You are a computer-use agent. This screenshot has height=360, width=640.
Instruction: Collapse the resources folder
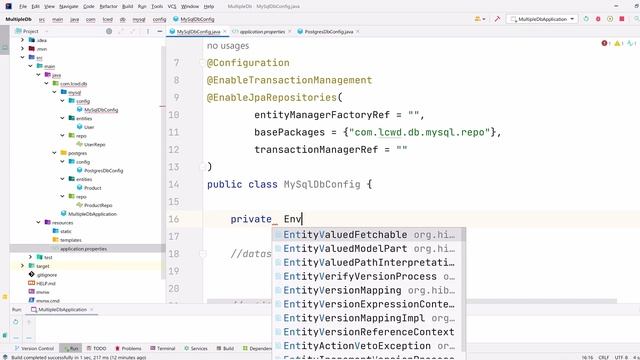(38, 222)
